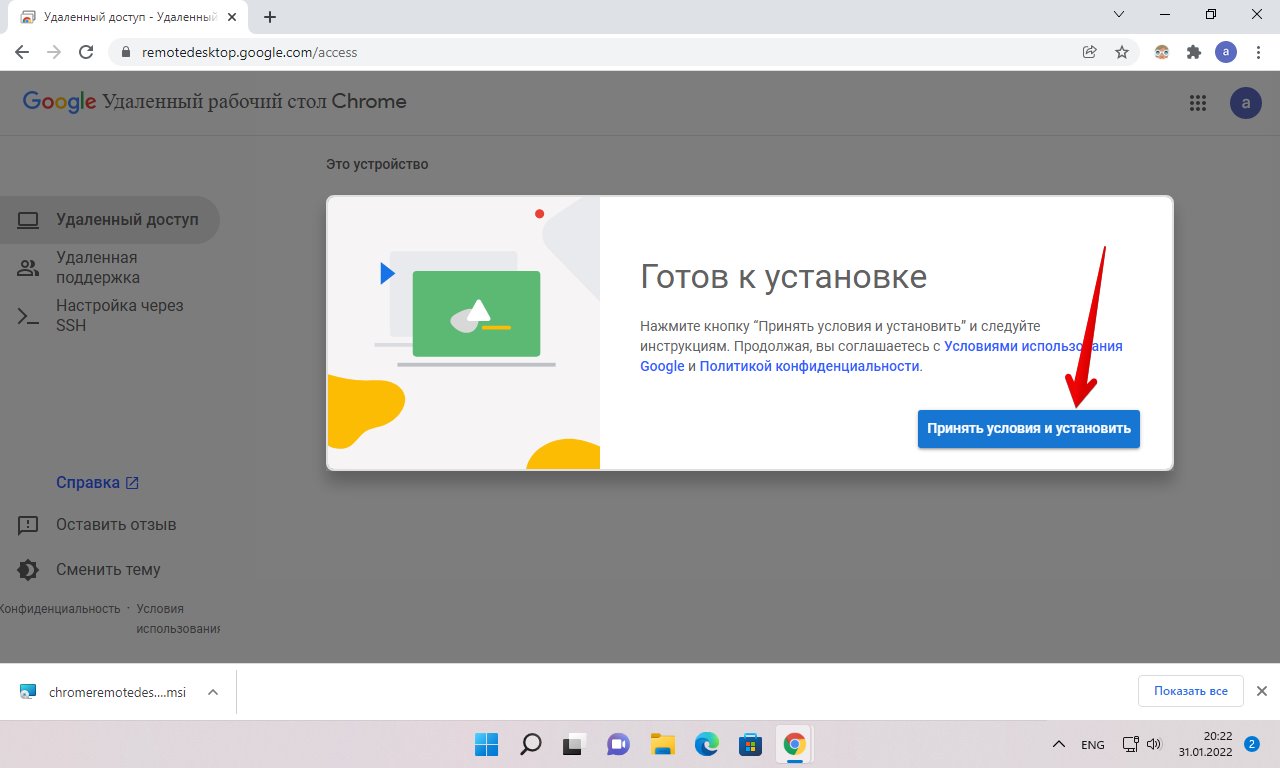1280x768 pixels.
Task: Open Task View on taskbar
Action: tap(573, 744)
